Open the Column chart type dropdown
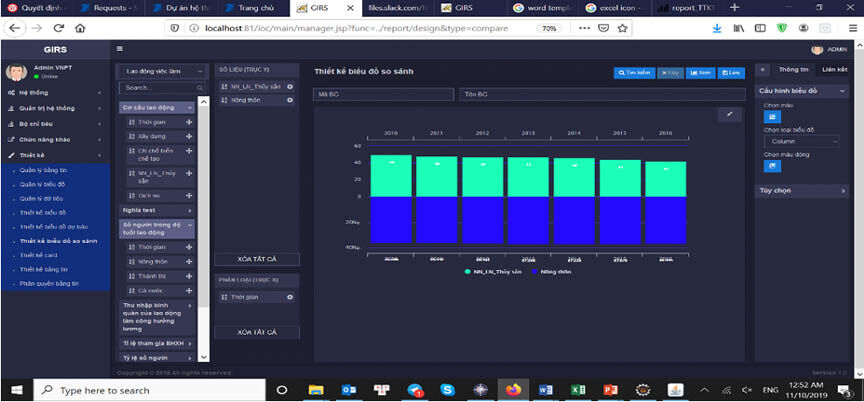 tap(801, 142)
